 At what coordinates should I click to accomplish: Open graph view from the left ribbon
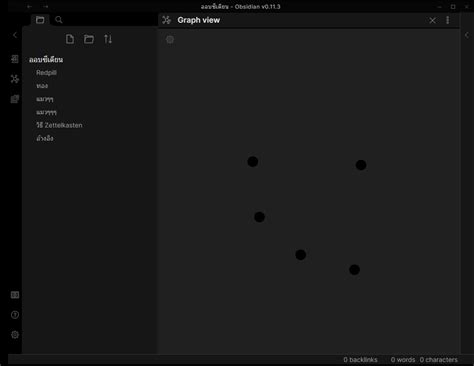[x=15, y=79]
